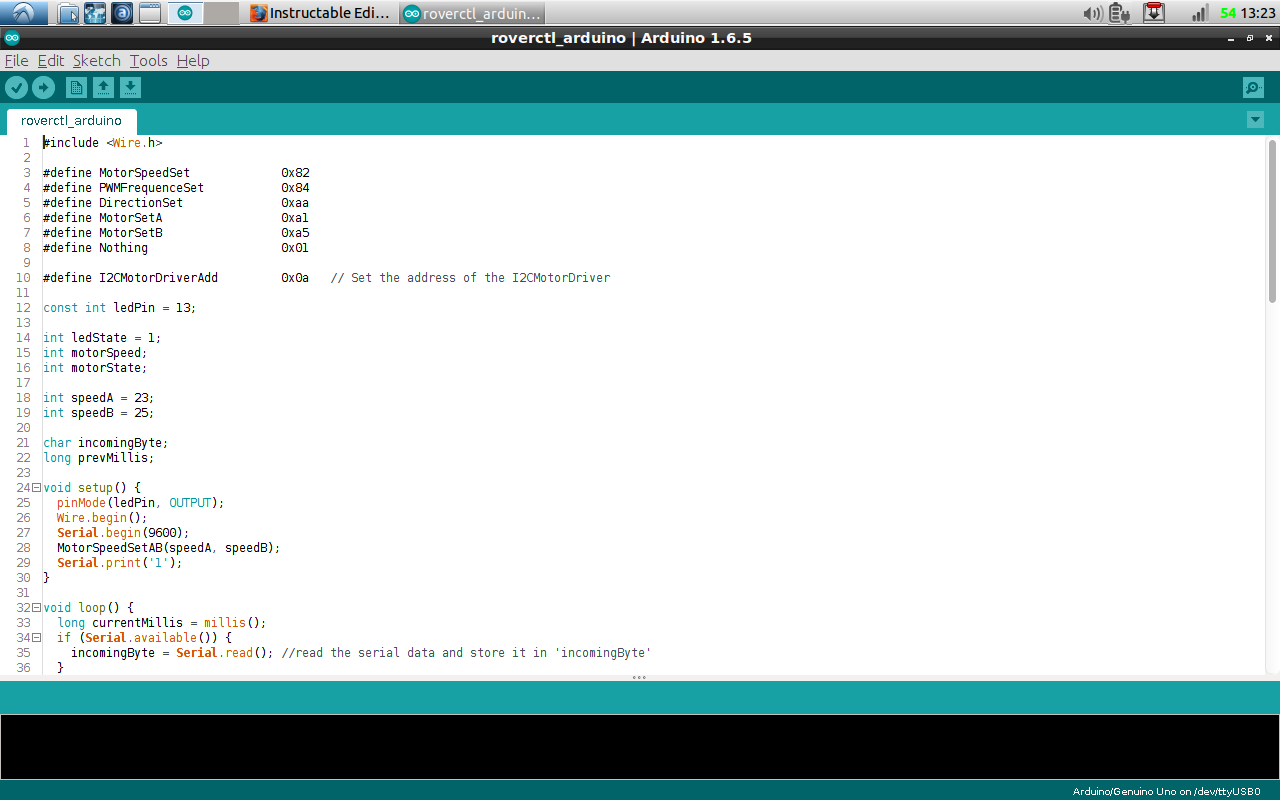Launch the web browser globe icon
Screen dimensions: 1280x800
(95, 13)
